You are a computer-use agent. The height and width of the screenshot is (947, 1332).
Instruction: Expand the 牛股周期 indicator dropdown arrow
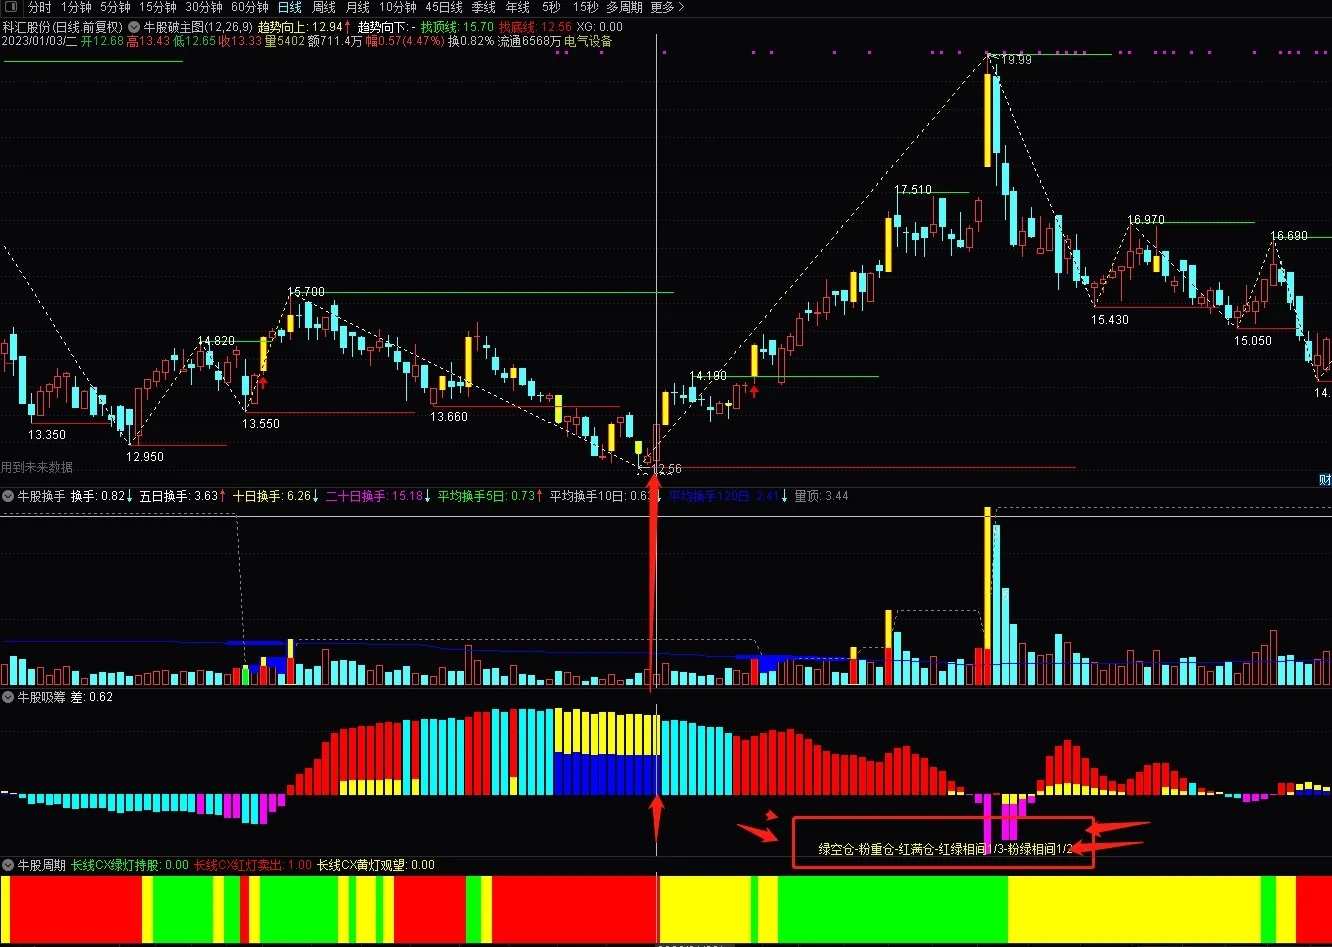click(8, 865)
